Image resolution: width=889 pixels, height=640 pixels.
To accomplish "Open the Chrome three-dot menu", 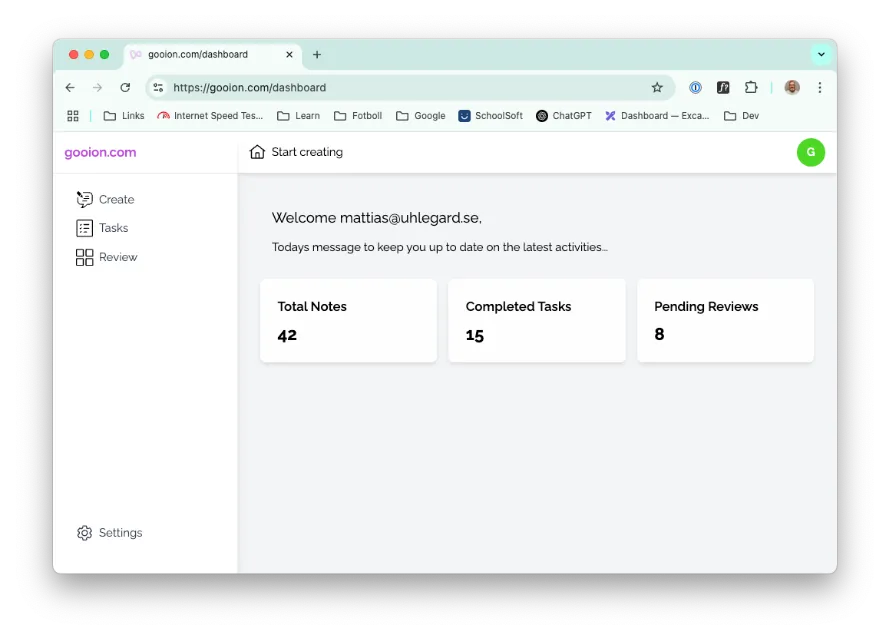I will tap(820, 87).
